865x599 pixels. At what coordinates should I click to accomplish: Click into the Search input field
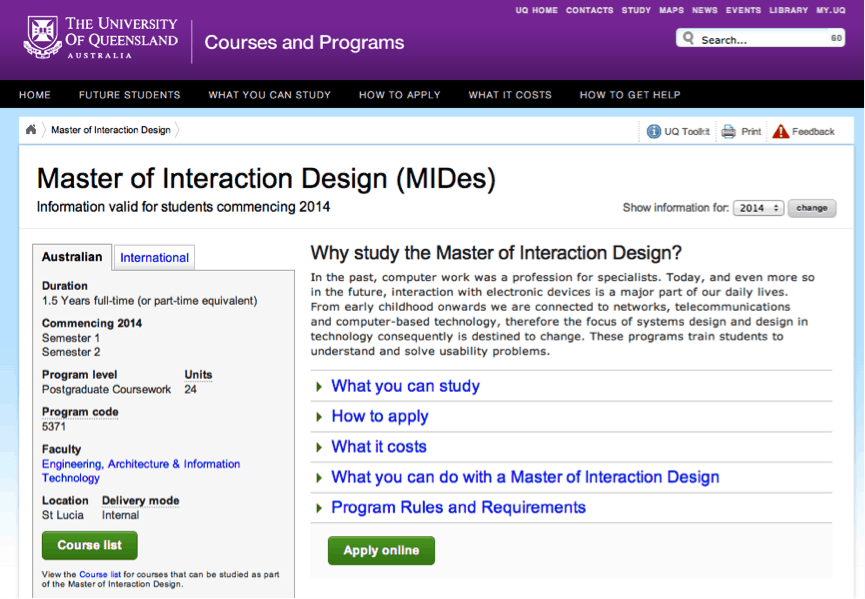tap(761, 39)
